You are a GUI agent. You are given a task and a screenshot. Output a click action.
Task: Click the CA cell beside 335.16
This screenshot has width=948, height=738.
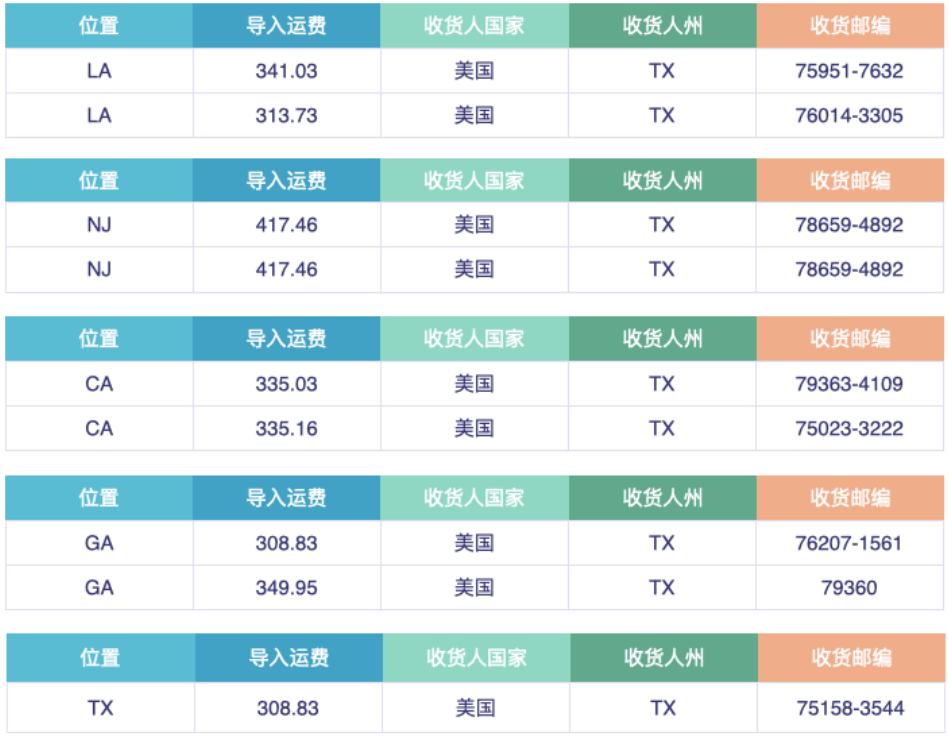coord(99,428)
